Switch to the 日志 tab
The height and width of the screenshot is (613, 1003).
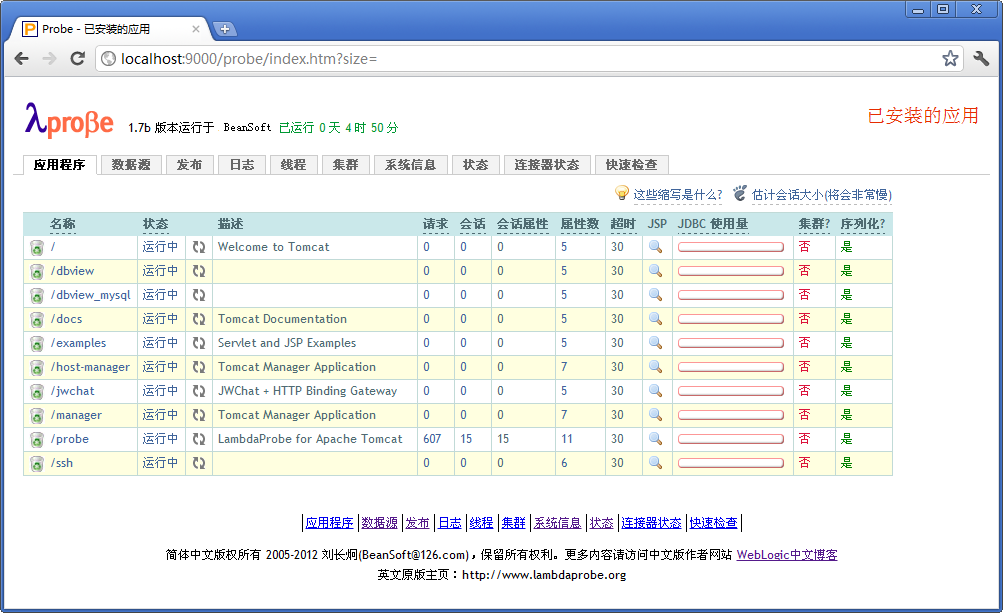(242, 164)
